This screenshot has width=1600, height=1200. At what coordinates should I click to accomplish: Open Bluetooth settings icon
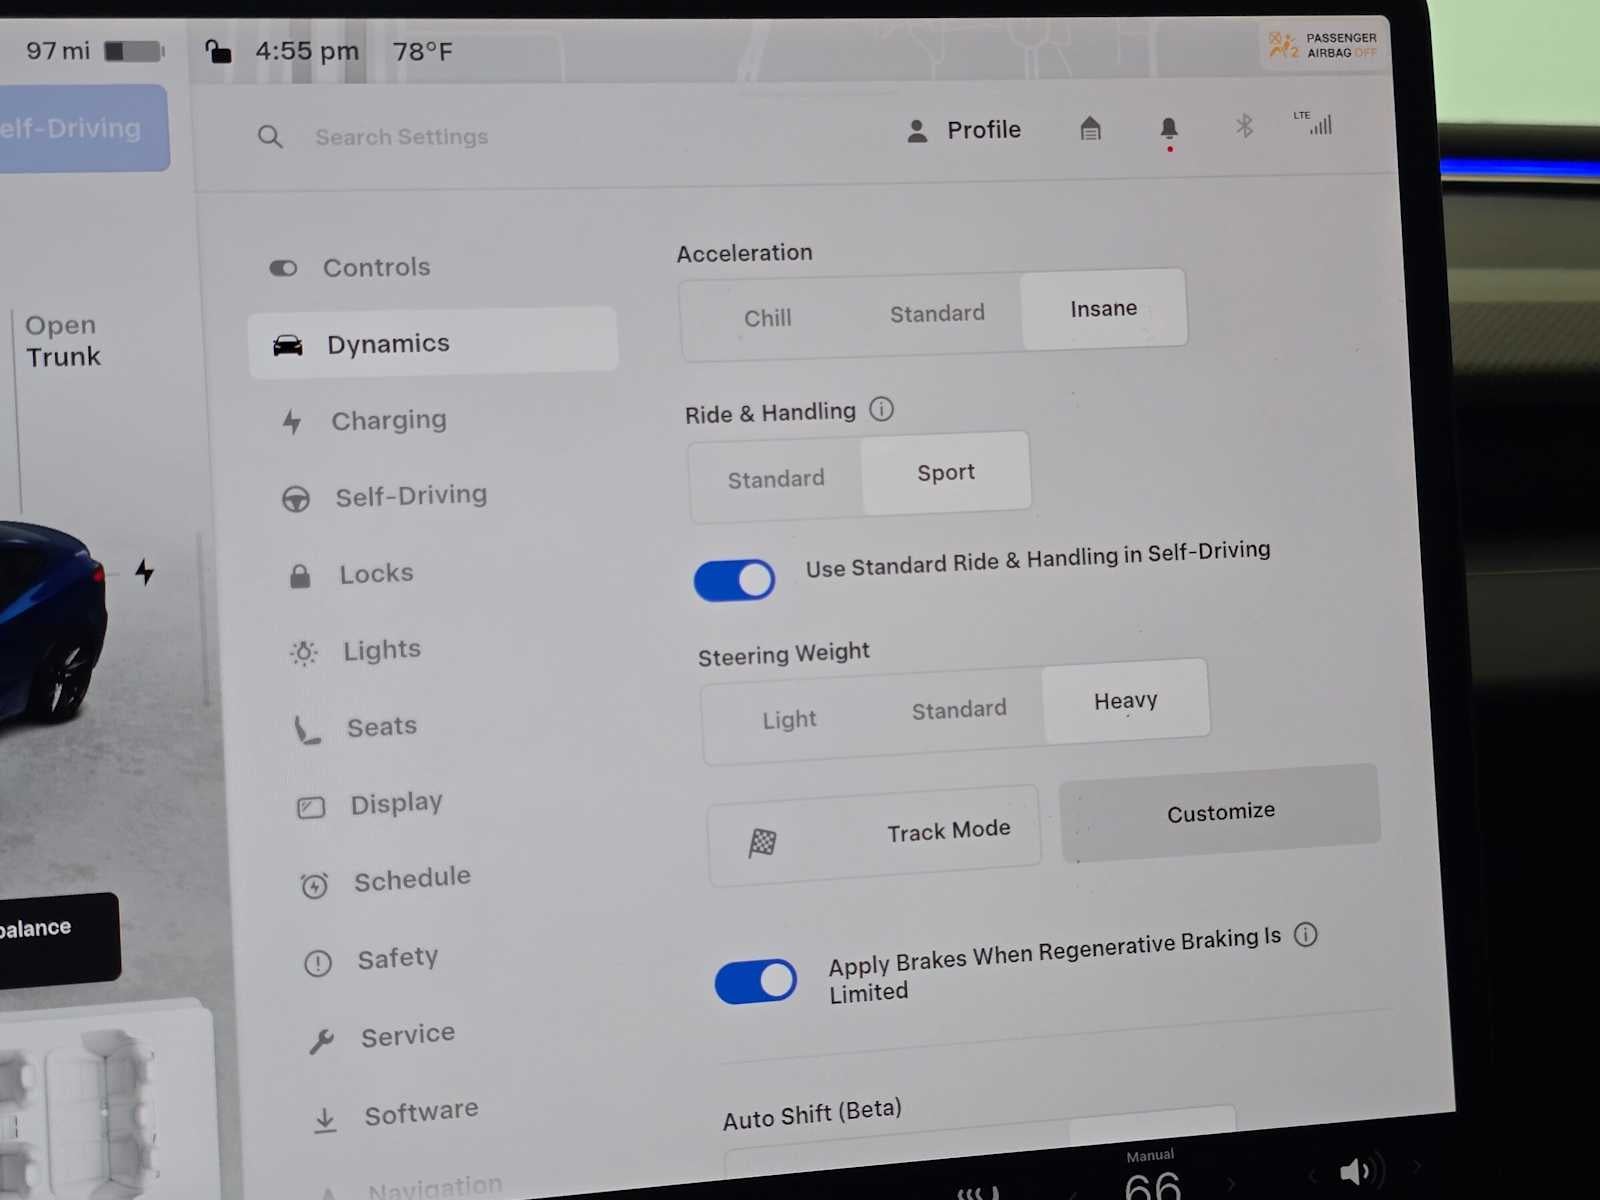[1244, 126]
